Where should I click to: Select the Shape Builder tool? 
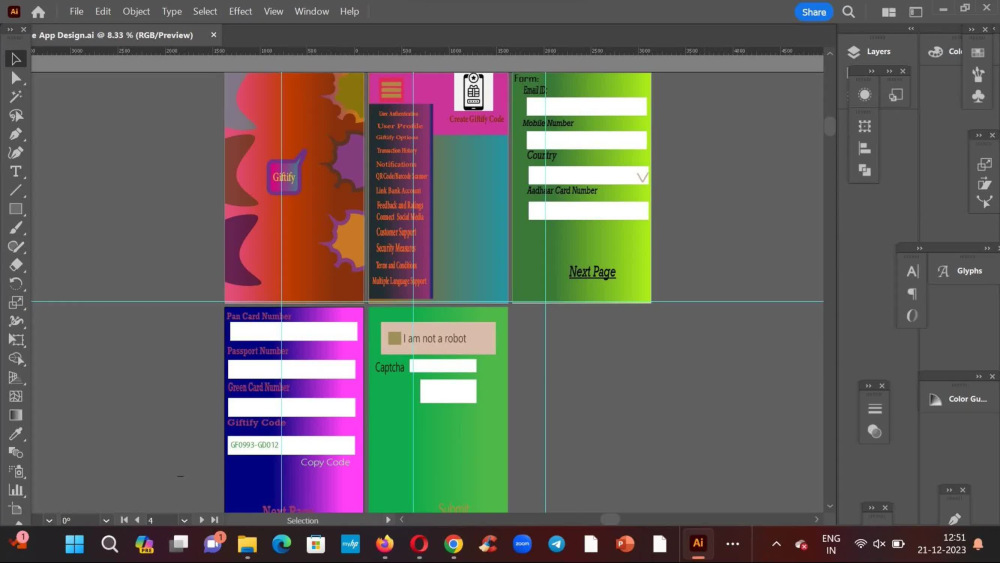(x=16, y=359)
